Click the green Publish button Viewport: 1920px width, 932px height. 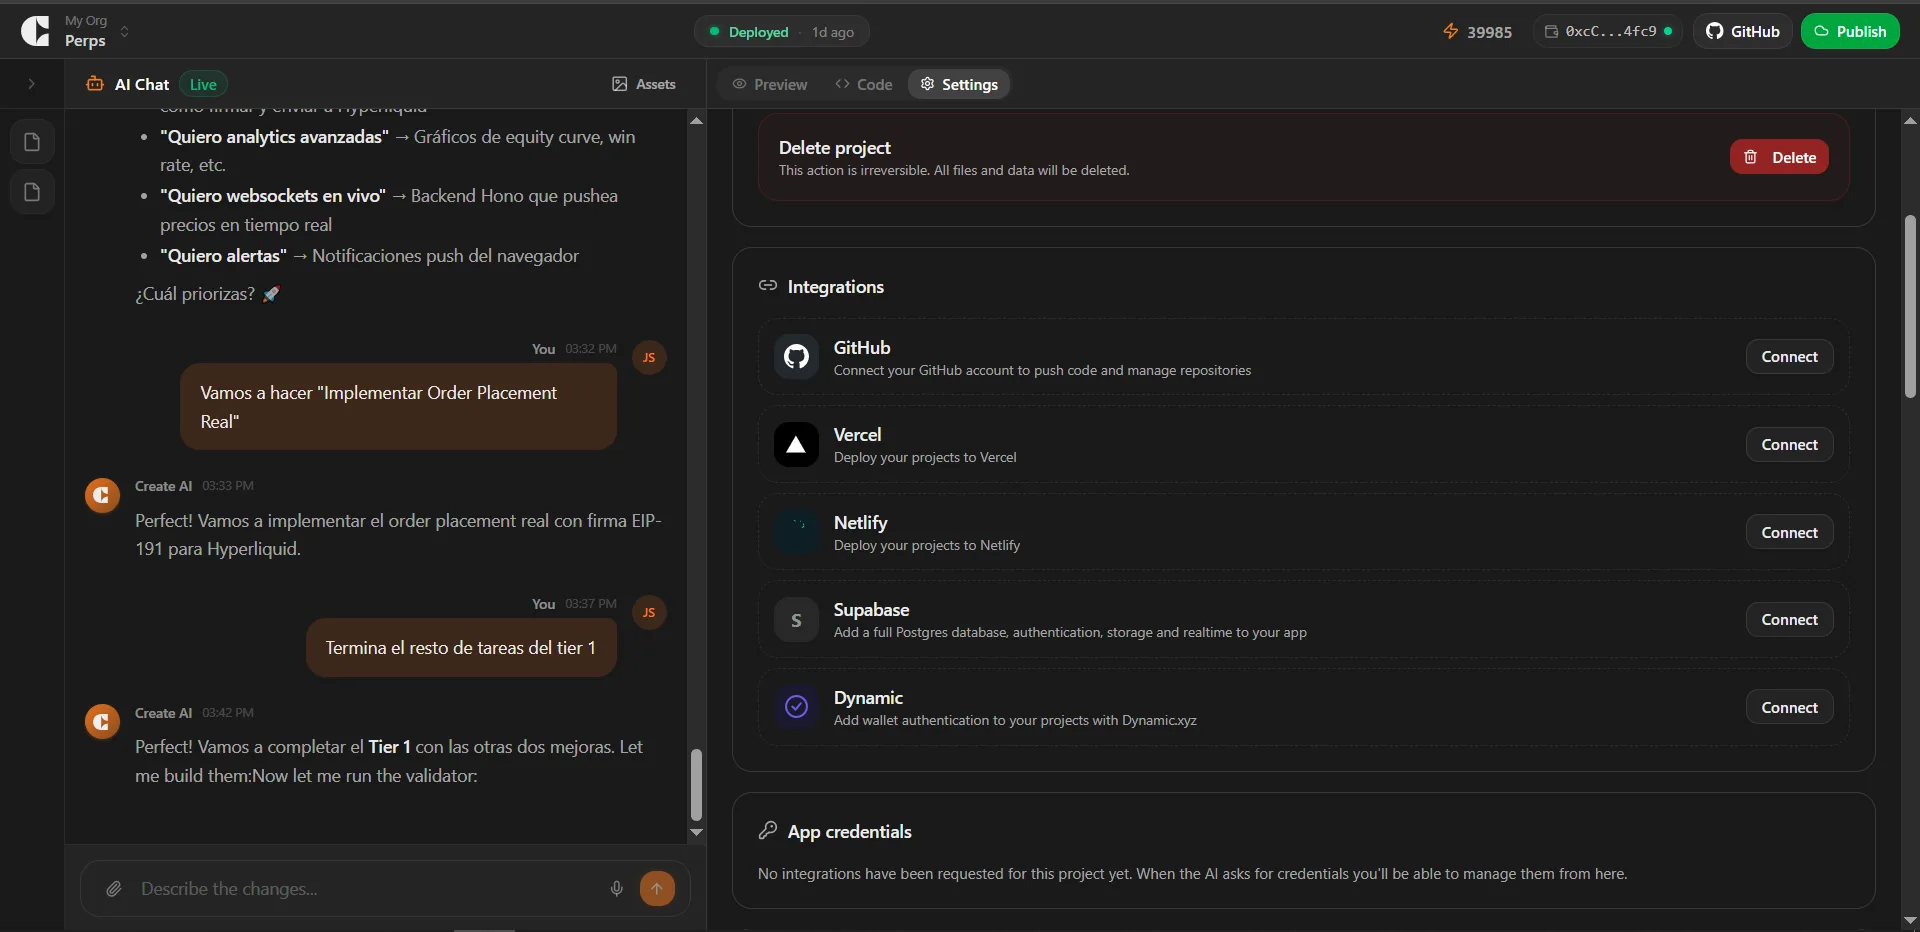pos(1850,32)
